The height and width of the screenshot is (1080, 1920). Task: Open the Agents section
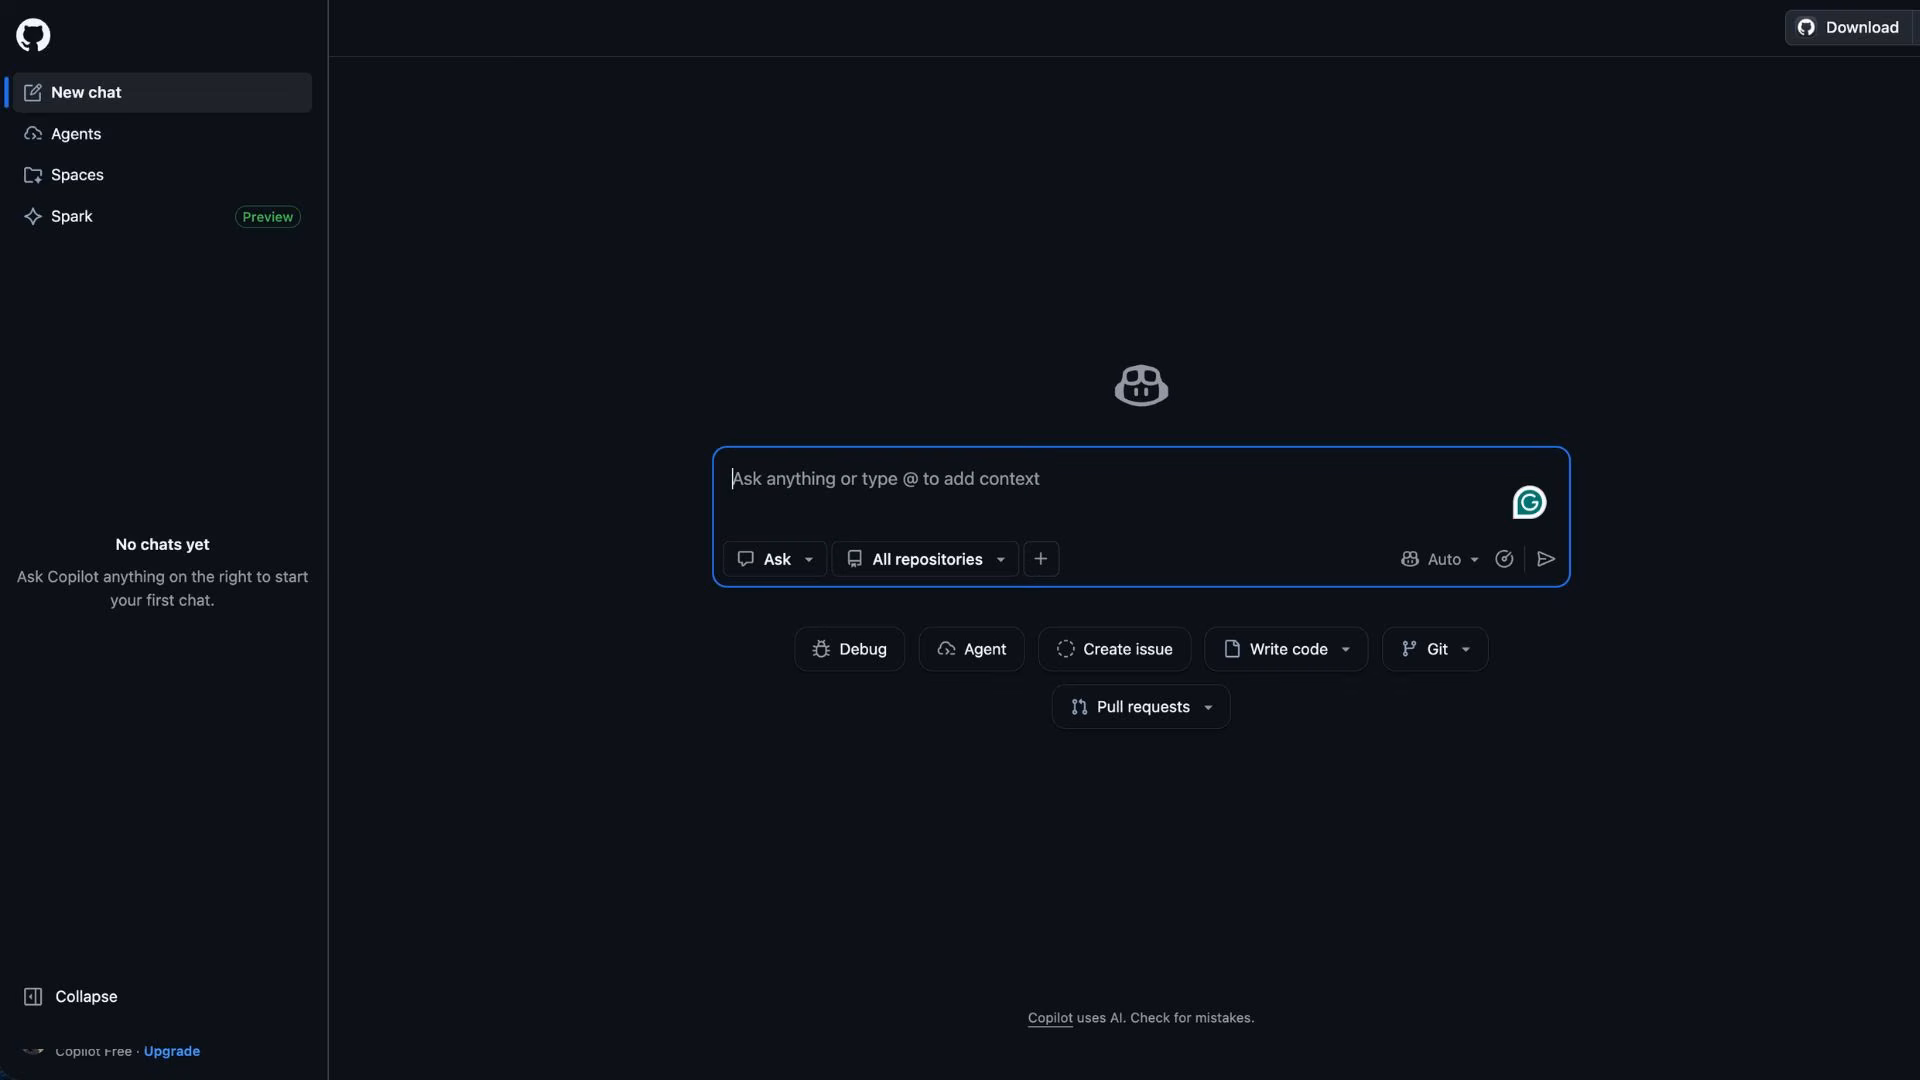tap(162, 134)
